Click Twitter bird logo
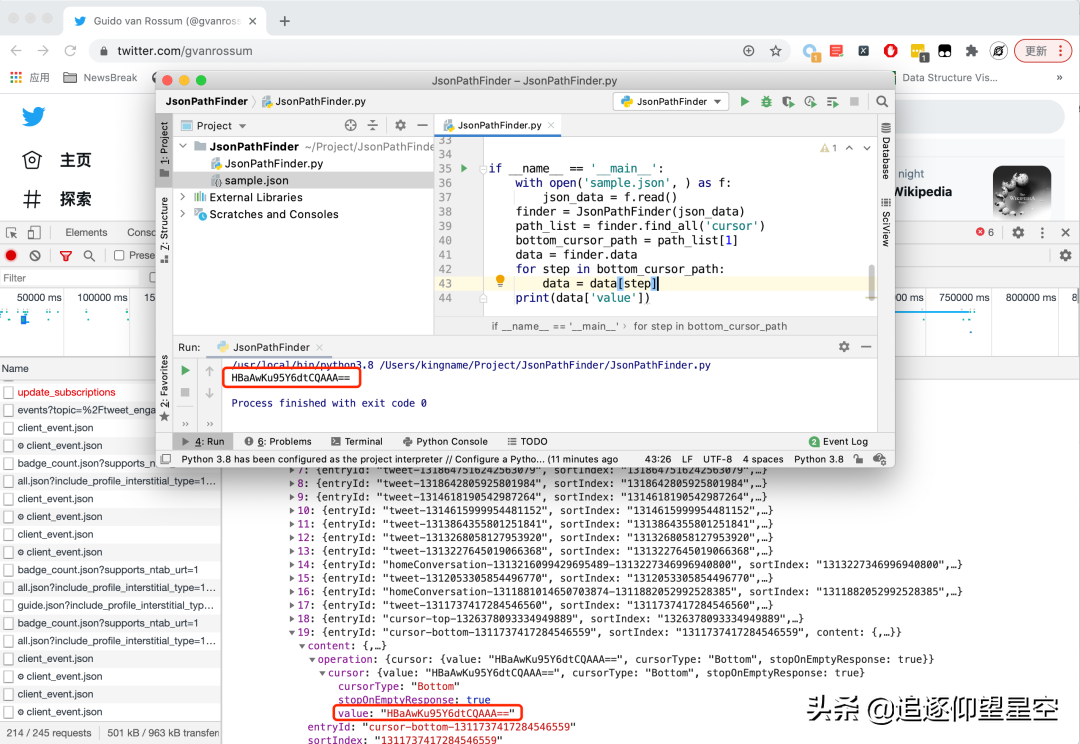Screen dimensions: 1080x744 33,116
